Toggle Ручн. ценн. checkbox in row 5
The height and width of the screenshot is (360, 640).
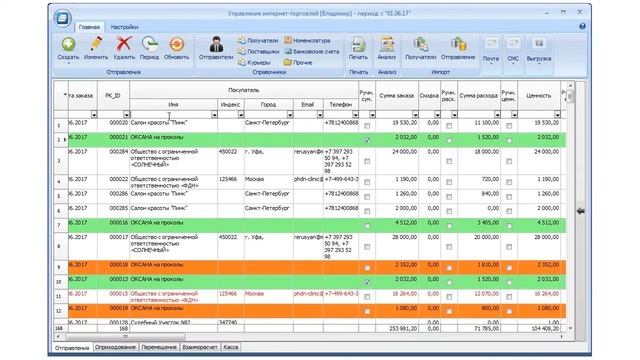[509, 197]
